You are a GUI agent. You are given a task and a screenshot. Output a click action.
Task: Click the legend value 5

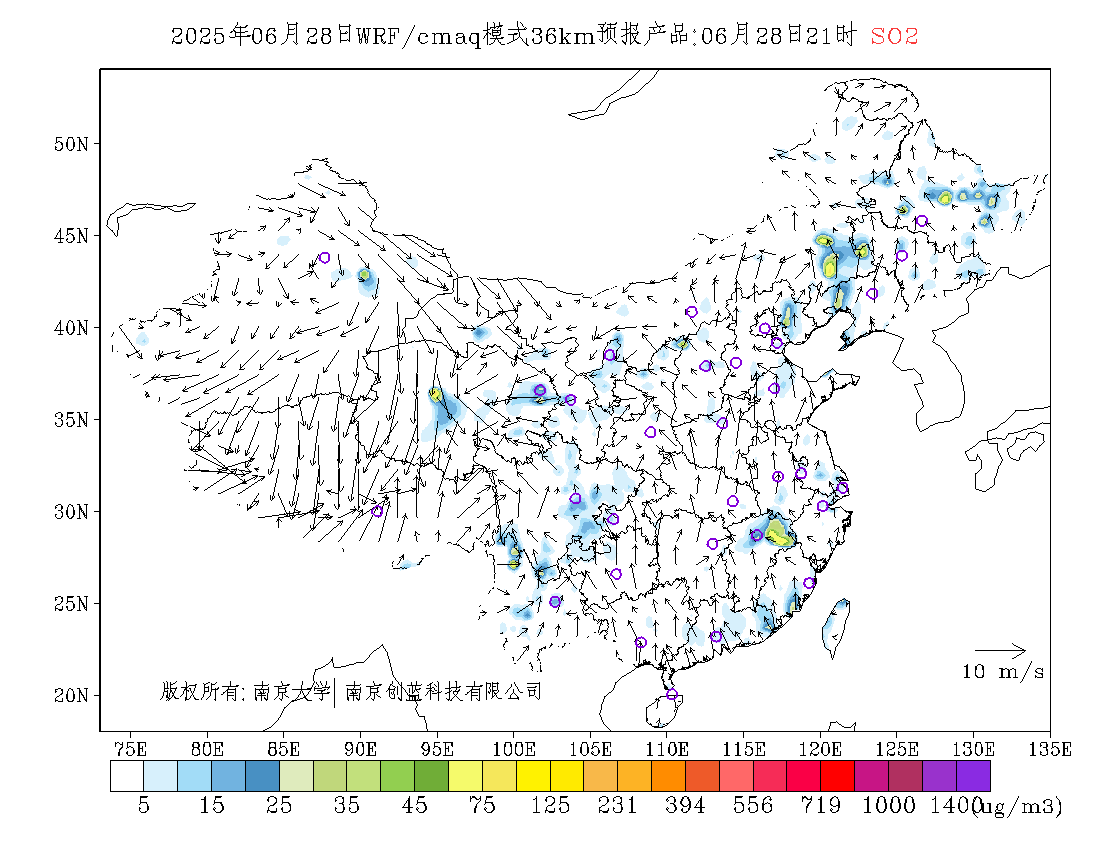(x=144, y=806)
